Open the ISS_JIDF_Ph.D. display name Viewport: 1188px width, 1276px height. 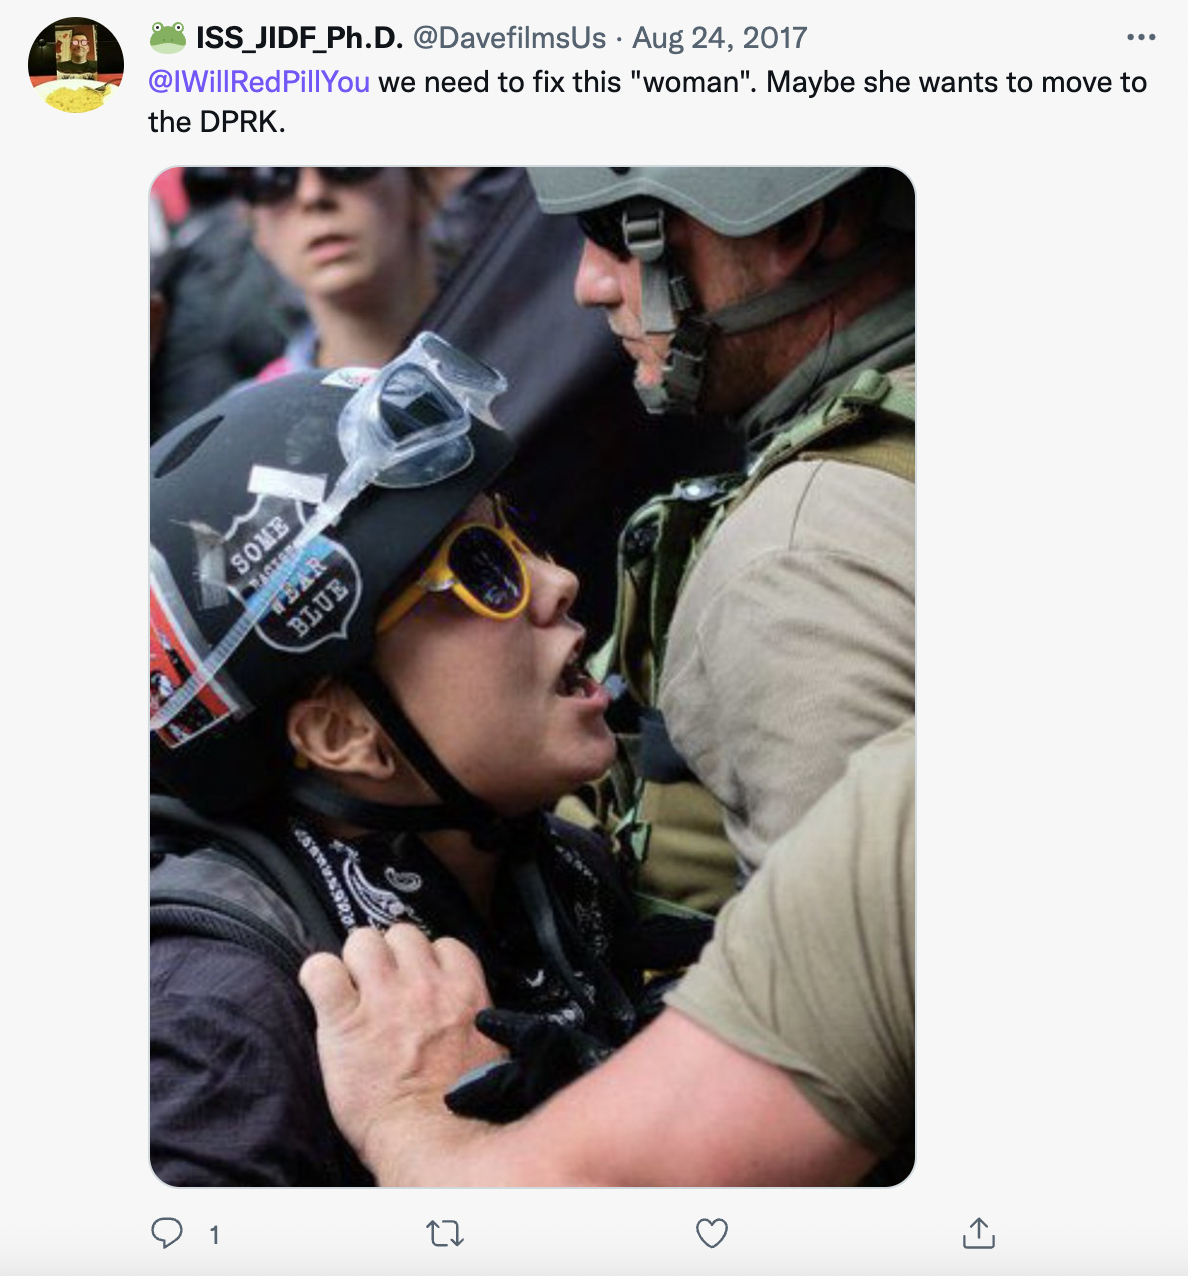point(299,38)
